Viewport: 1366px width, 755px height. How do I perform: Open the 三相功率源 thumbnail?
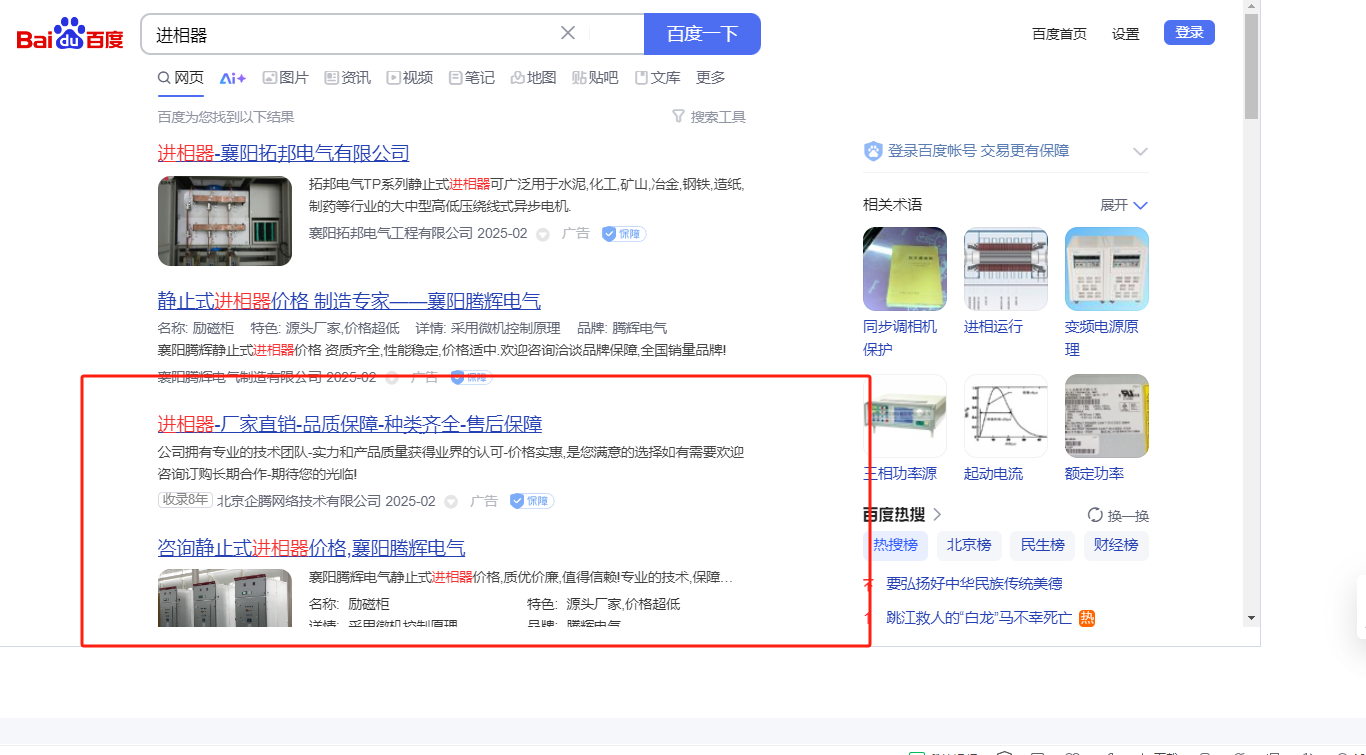905,416
